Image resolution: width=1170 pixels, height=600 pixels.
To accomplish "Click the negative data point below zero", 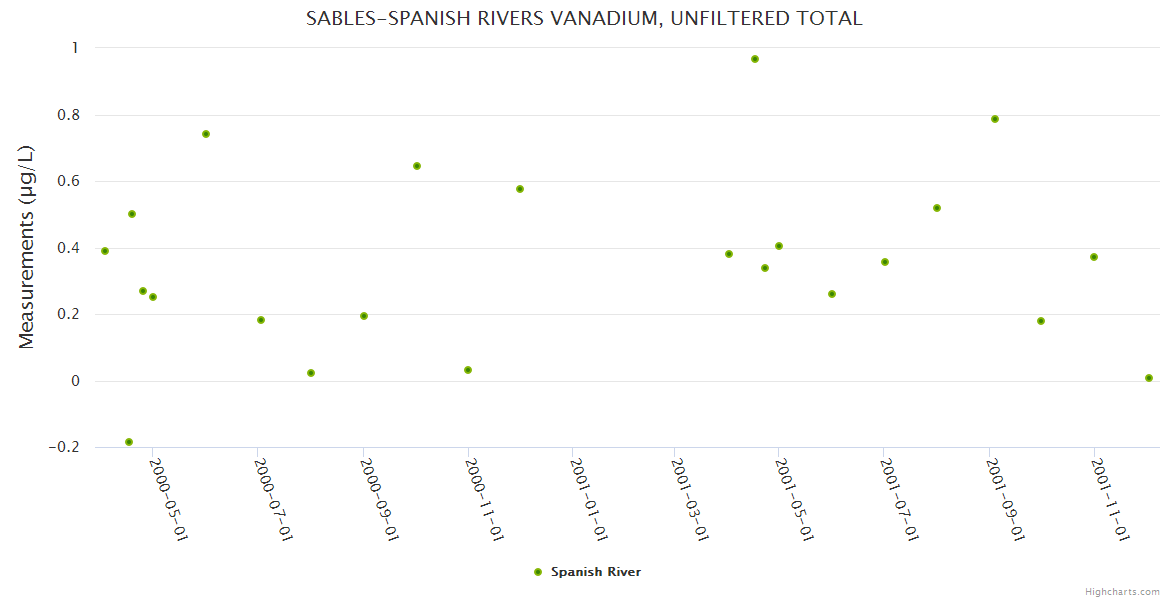I will [x=129, y=442].
